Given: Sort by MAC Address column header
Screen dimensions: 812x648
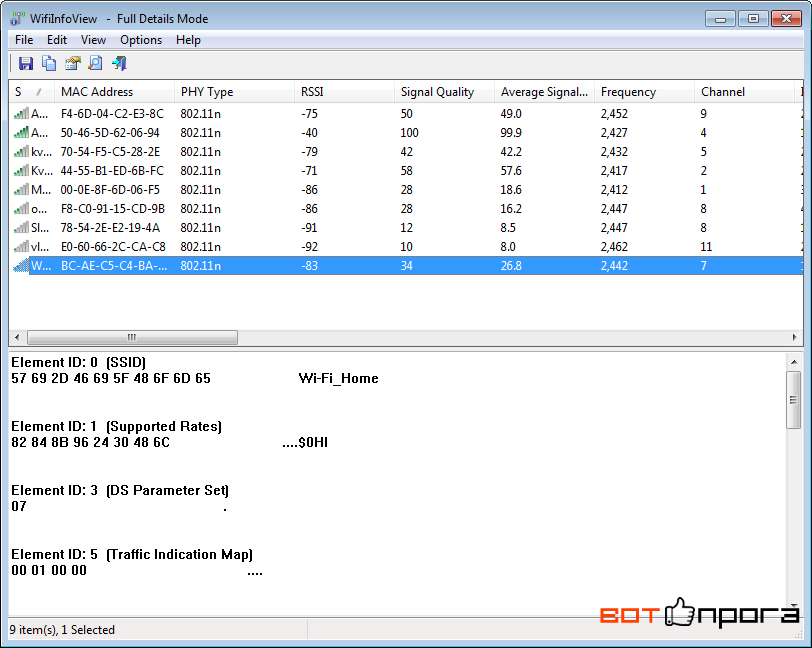Looking at the screenshot, I should point(114,92).
